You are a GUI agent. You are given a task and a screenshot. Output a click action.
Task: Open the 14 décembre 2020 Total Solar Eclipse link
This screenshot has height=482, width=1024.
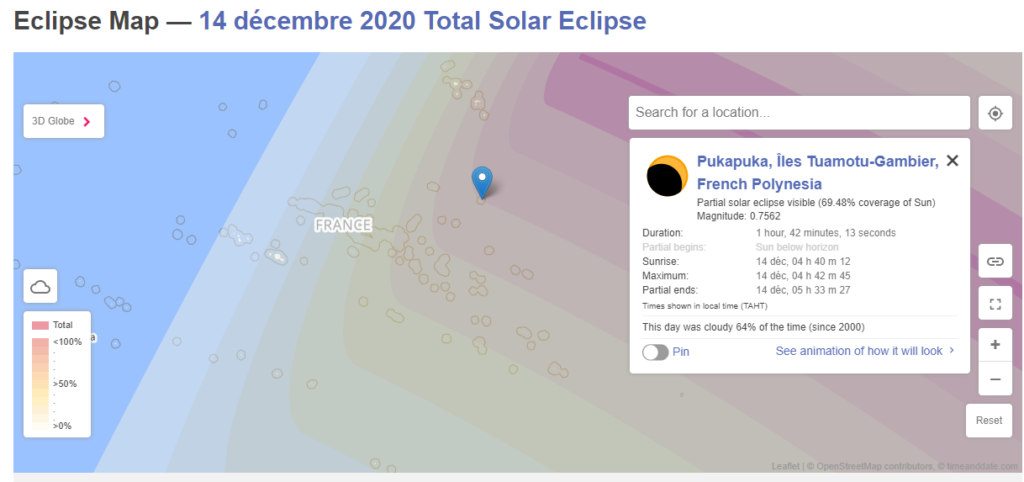click(423, 21)
